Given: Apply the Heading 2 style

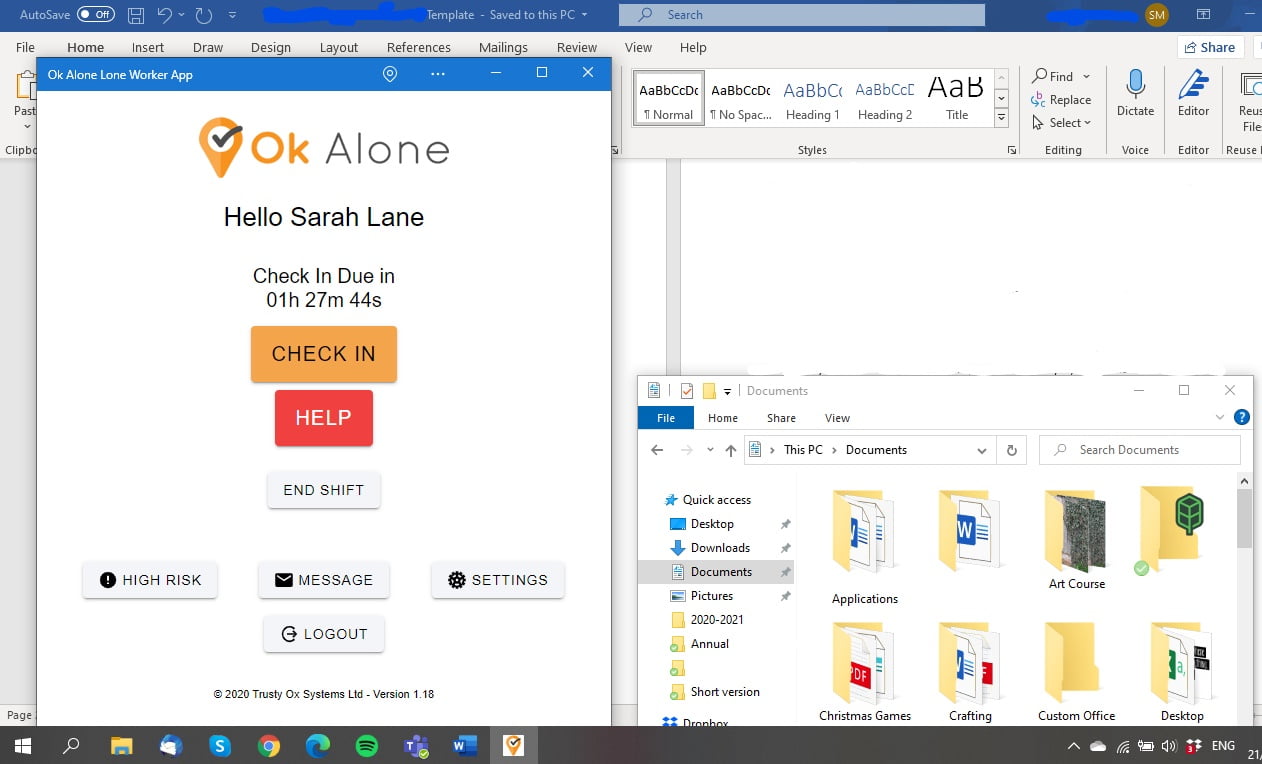Looking at the screenshot, I should (885, 98).
